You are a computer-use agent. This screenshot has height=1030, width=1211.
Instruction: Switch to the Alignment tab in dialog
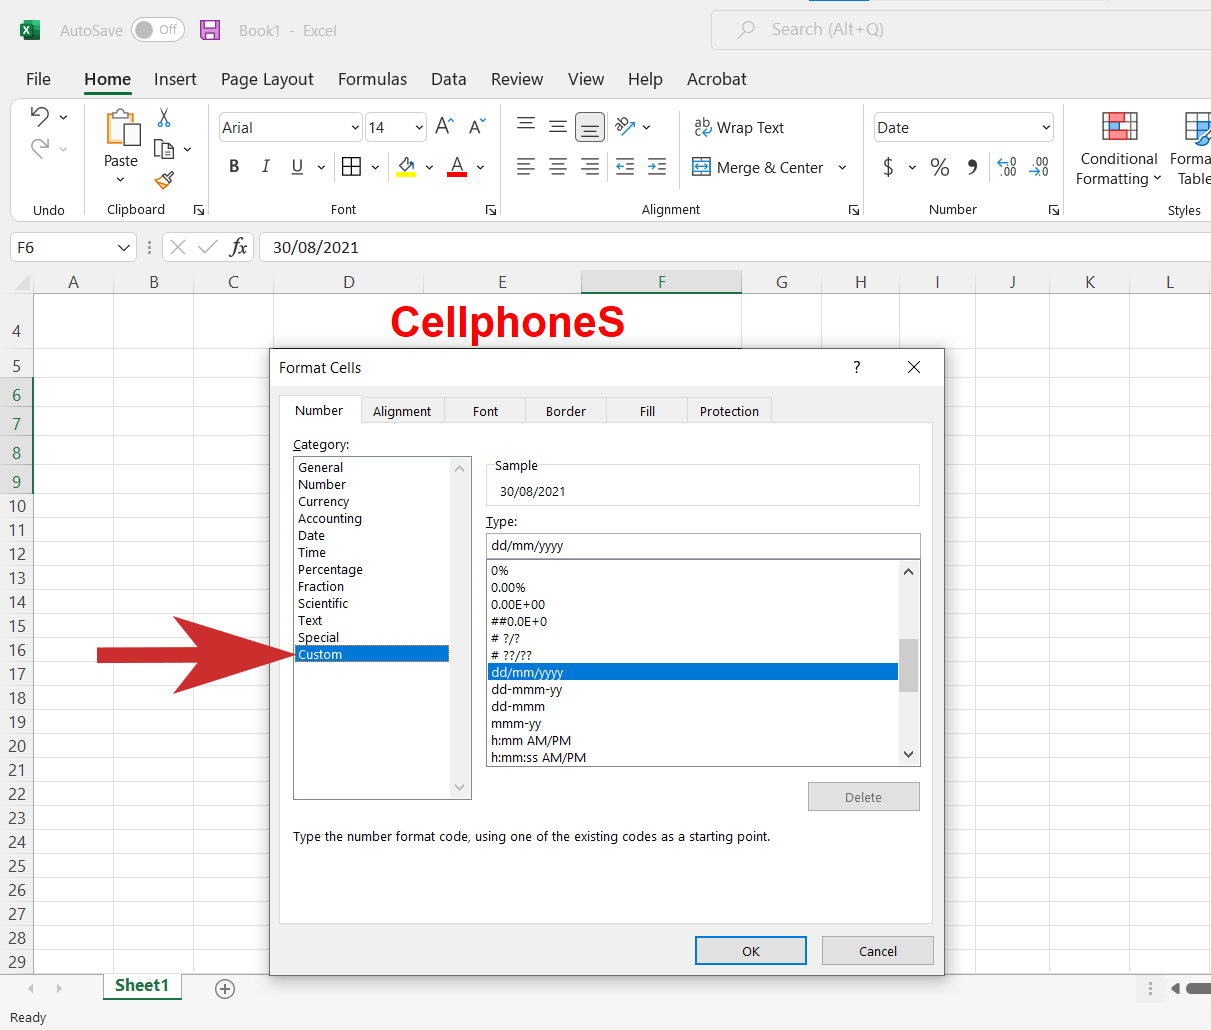[x=402, y=411]
